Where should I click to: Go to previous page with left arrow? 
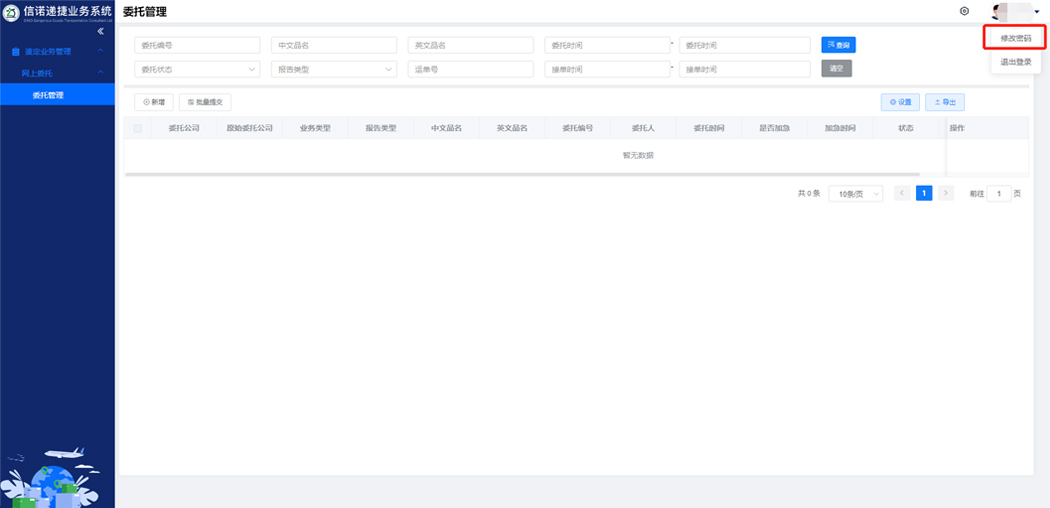pos(902,193)
